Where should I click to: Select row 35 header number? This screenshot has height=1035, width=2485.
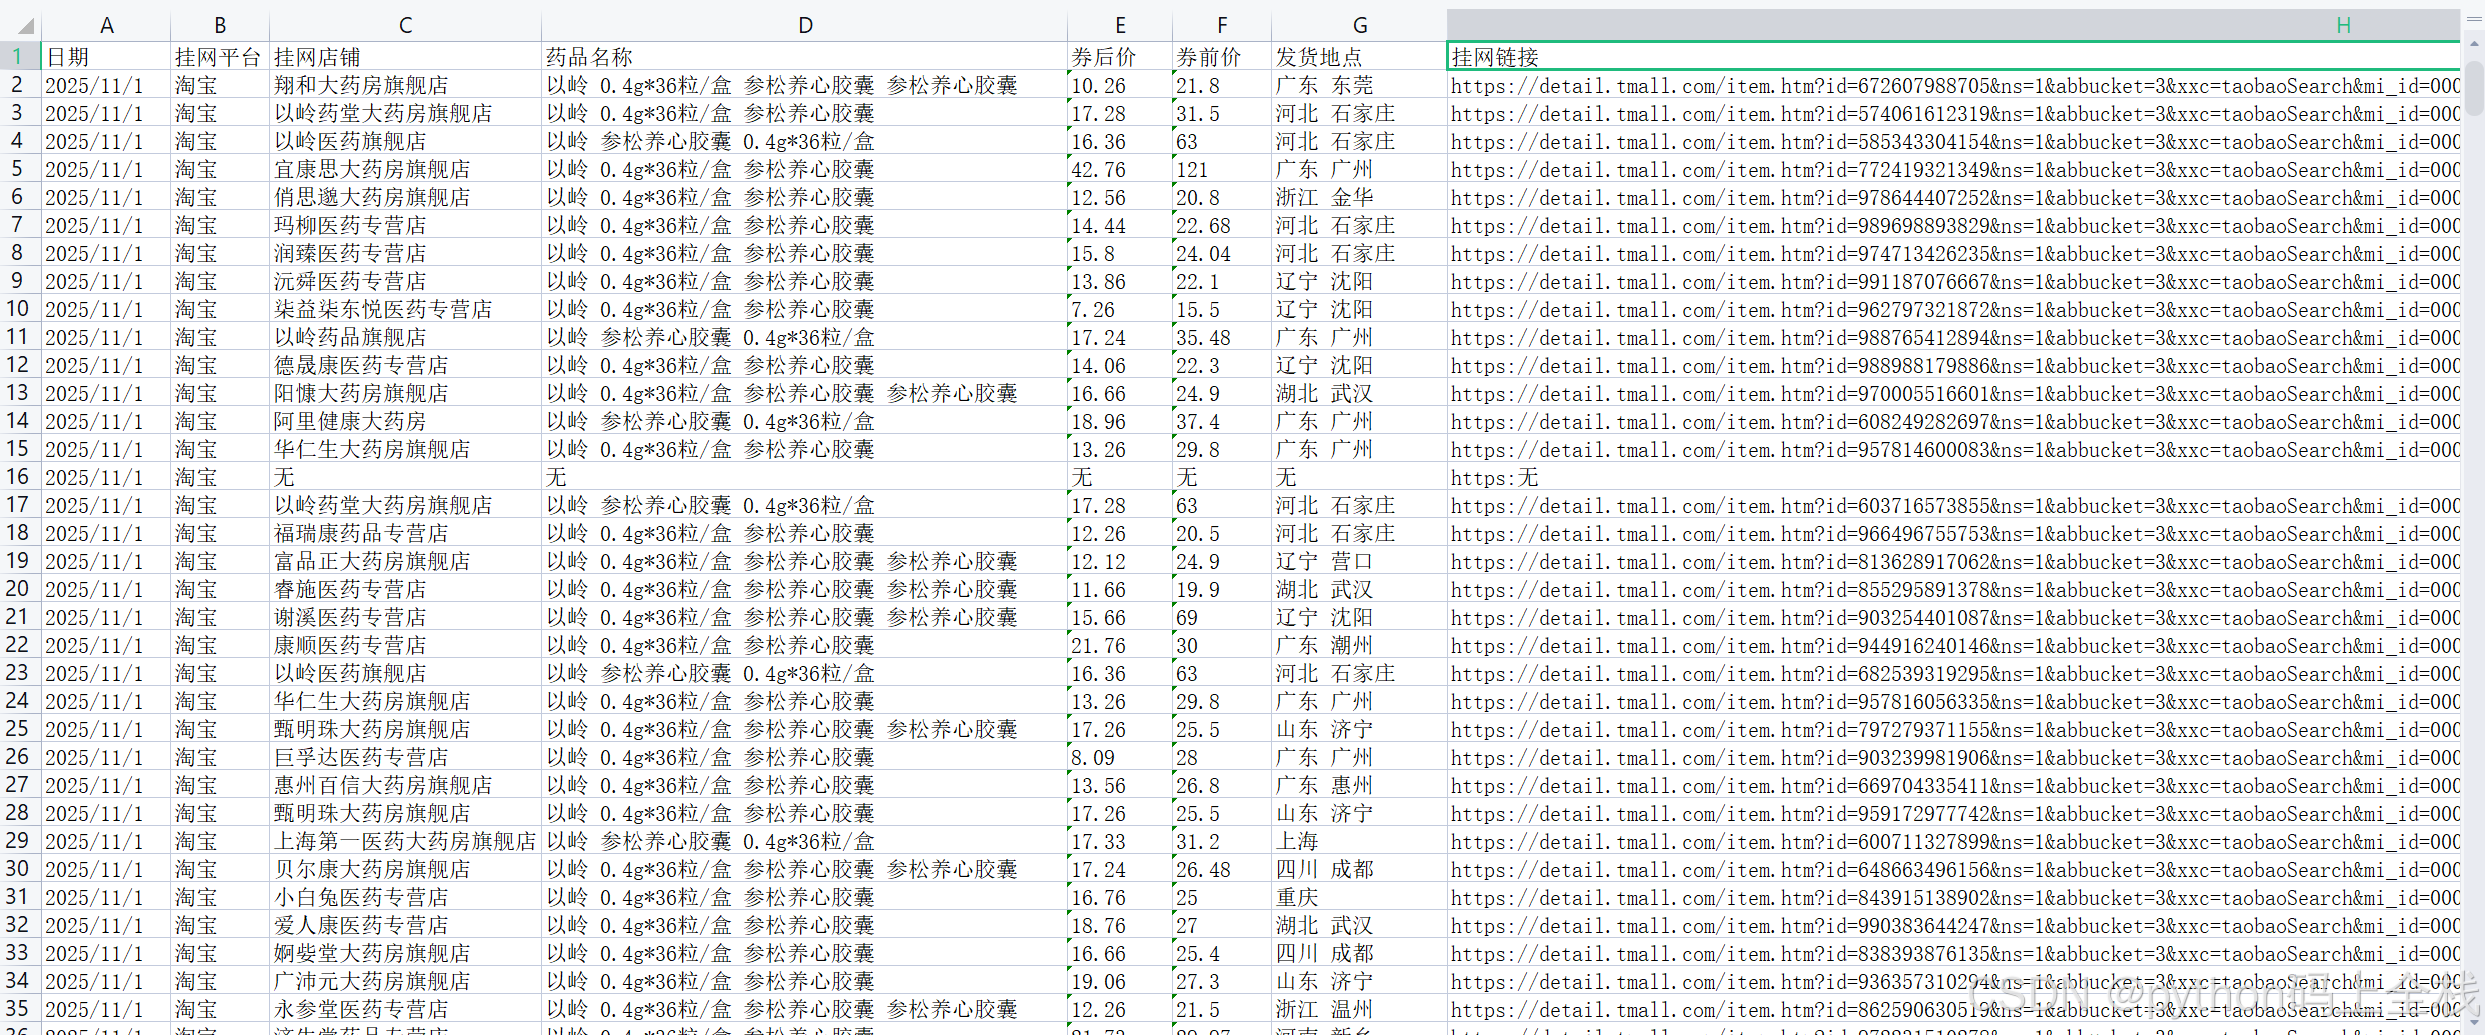[x=19, y=1009]
